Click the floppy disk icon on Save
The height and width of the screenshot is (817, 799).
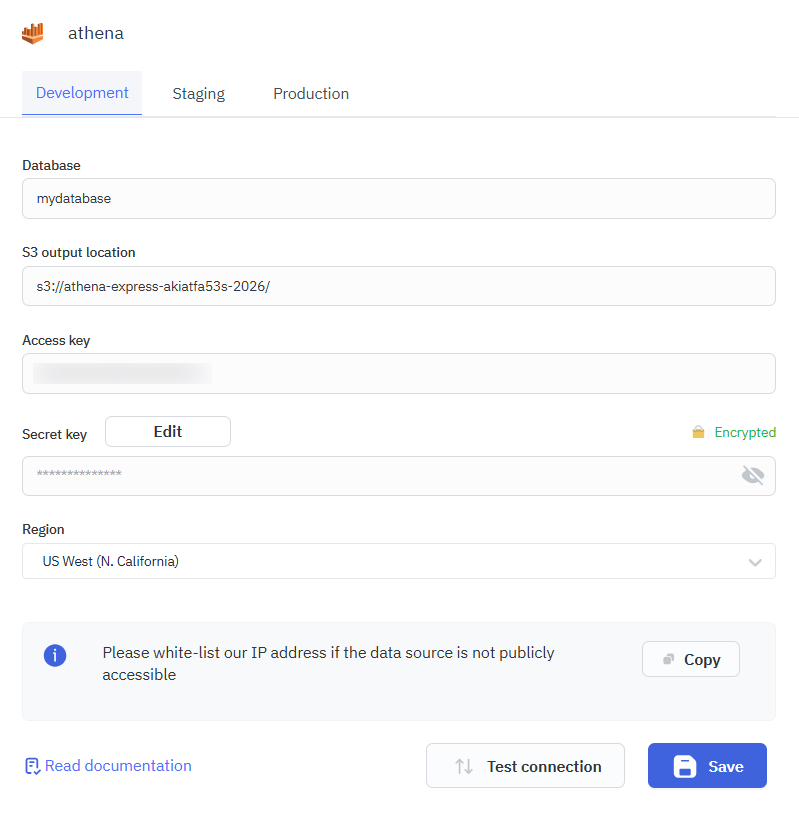point(685,766)
